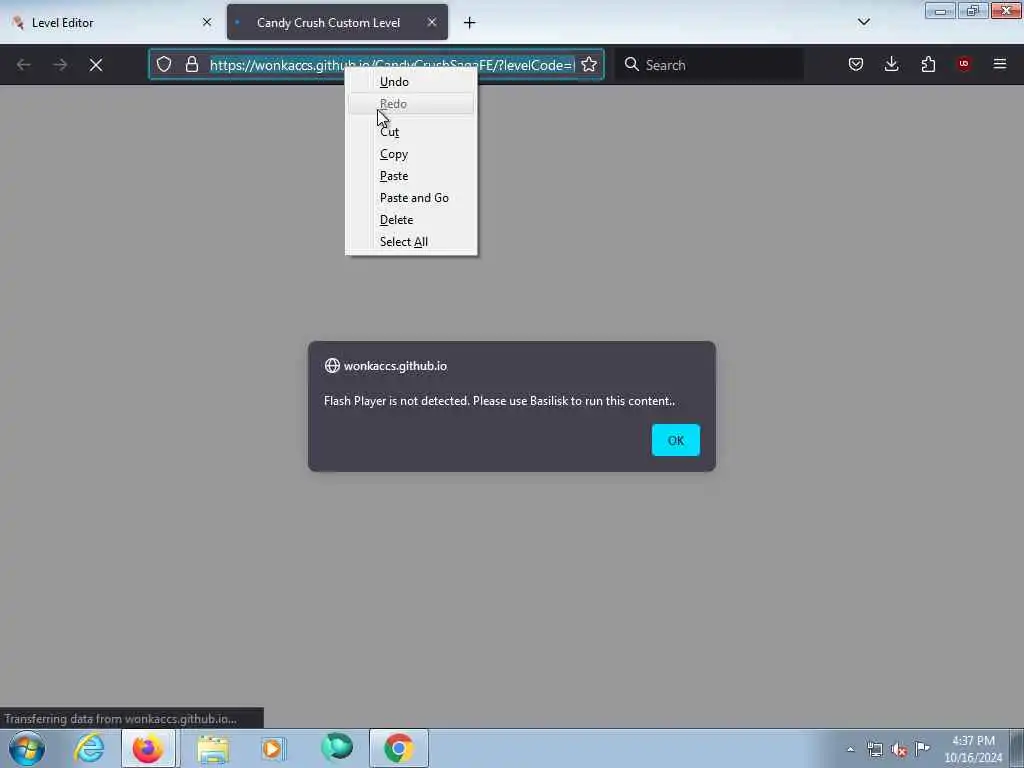The width and height of the screenshot is (1024, 768).
Task: Click the Flash Player not detected message
Action: [x=500, y=401]
